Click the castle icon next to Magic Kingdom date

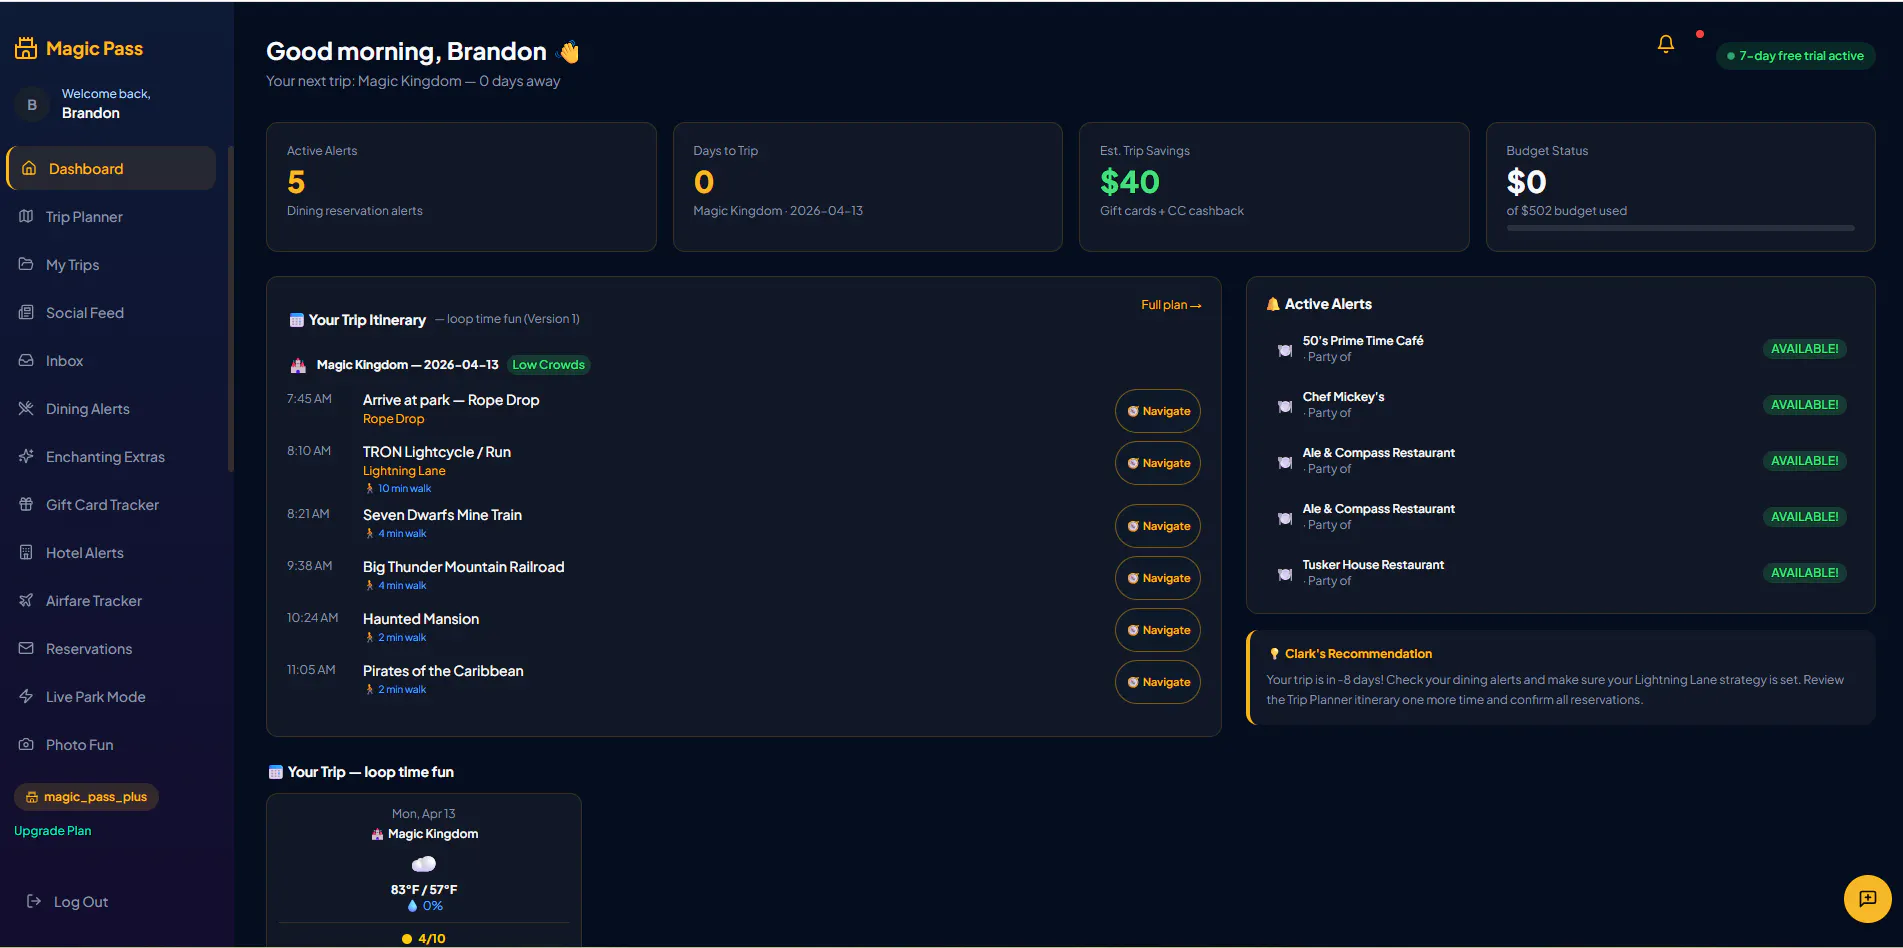298,366
